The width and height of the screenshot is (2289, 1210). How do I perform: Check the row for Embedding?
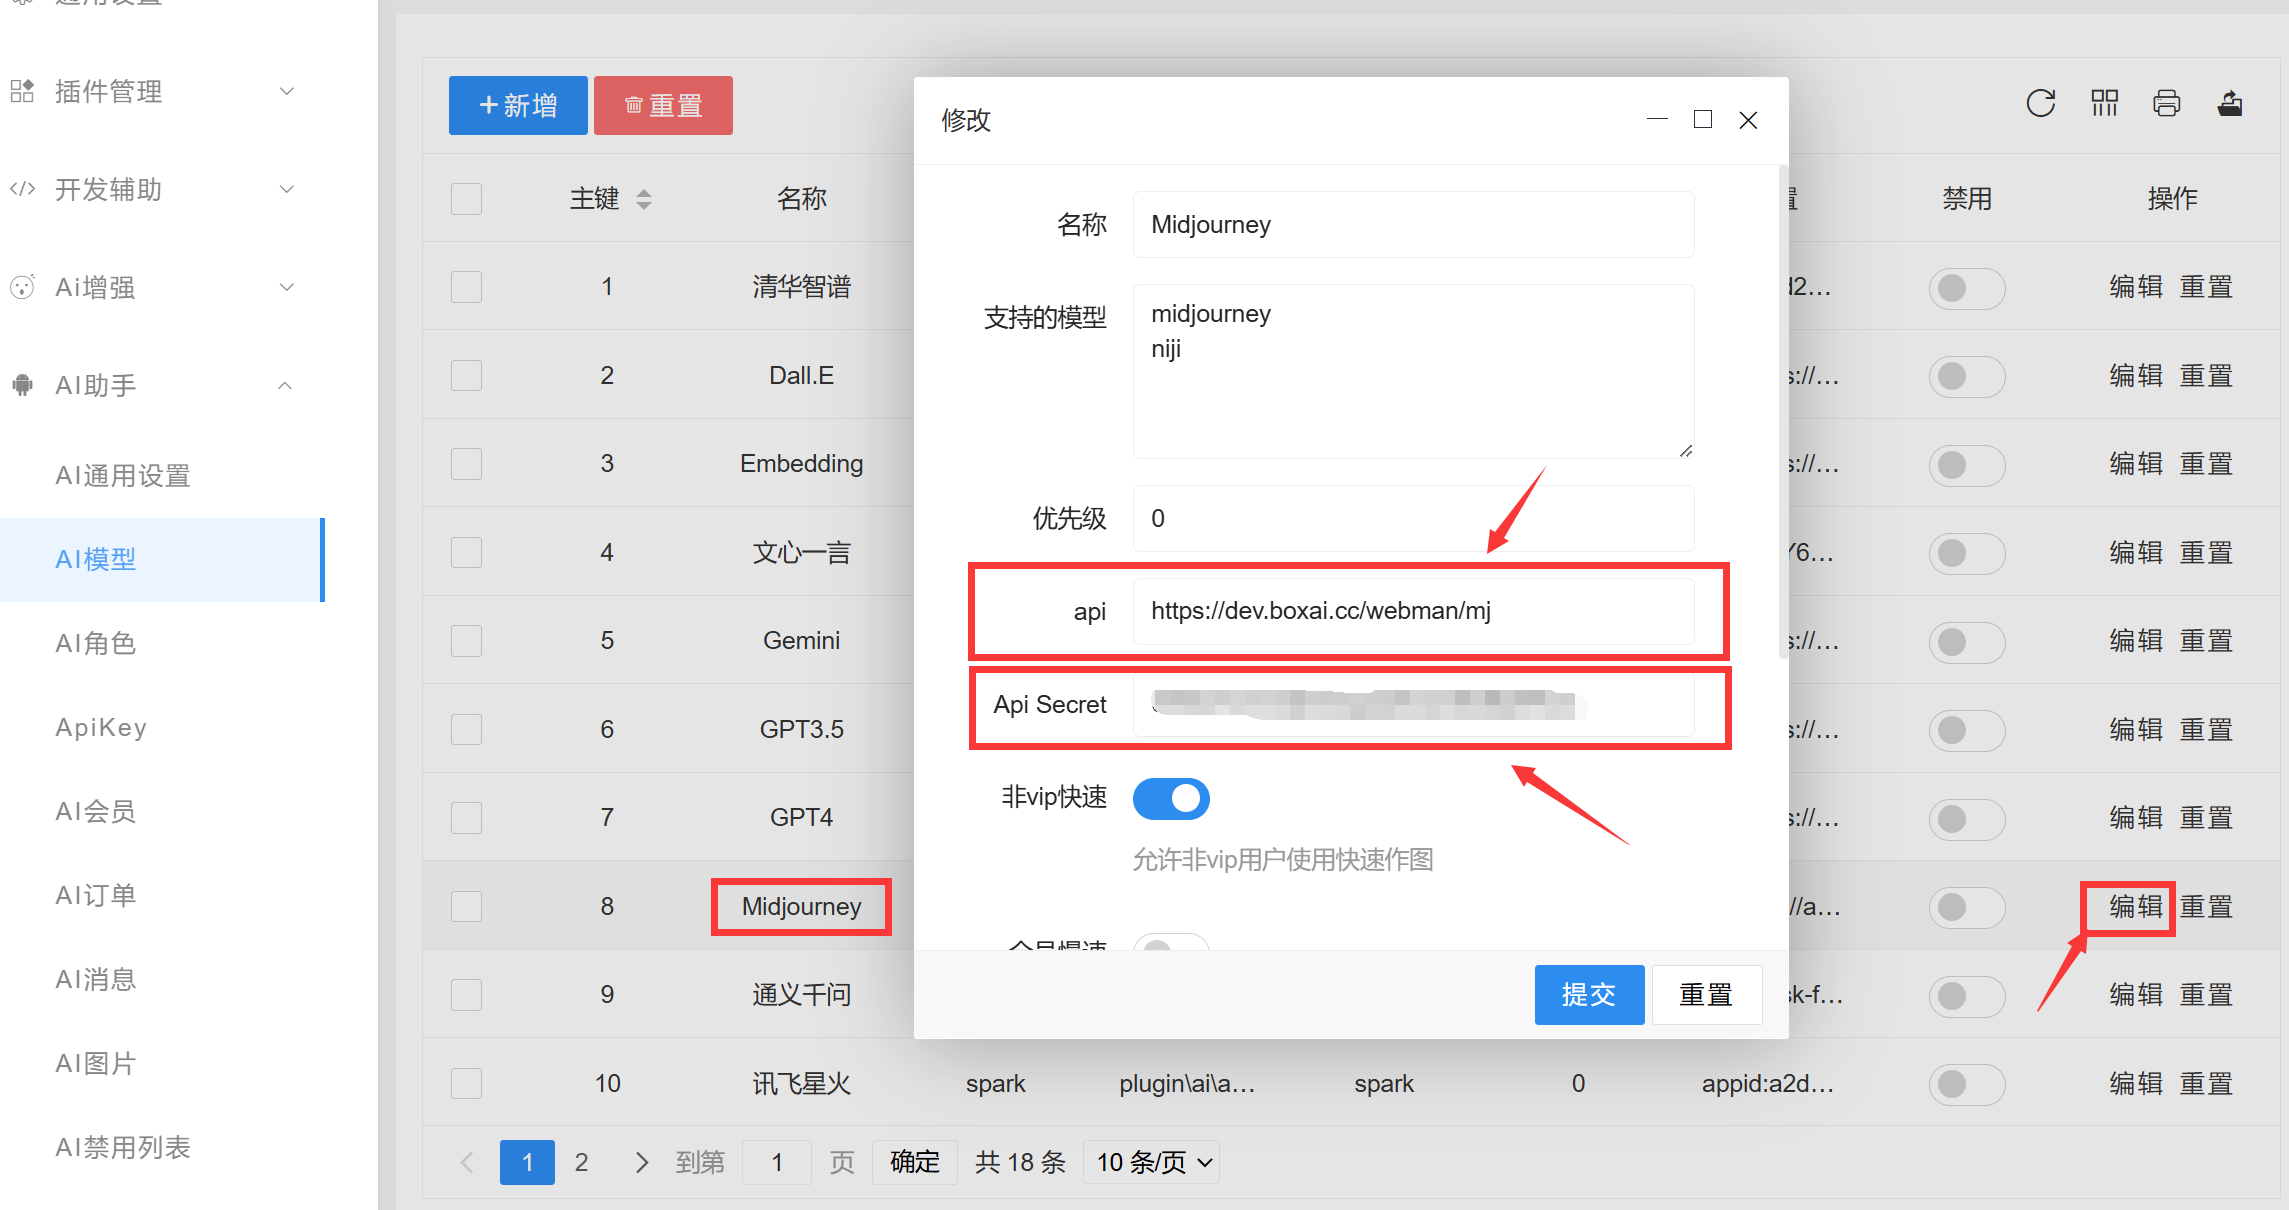[x=466, y=464]
